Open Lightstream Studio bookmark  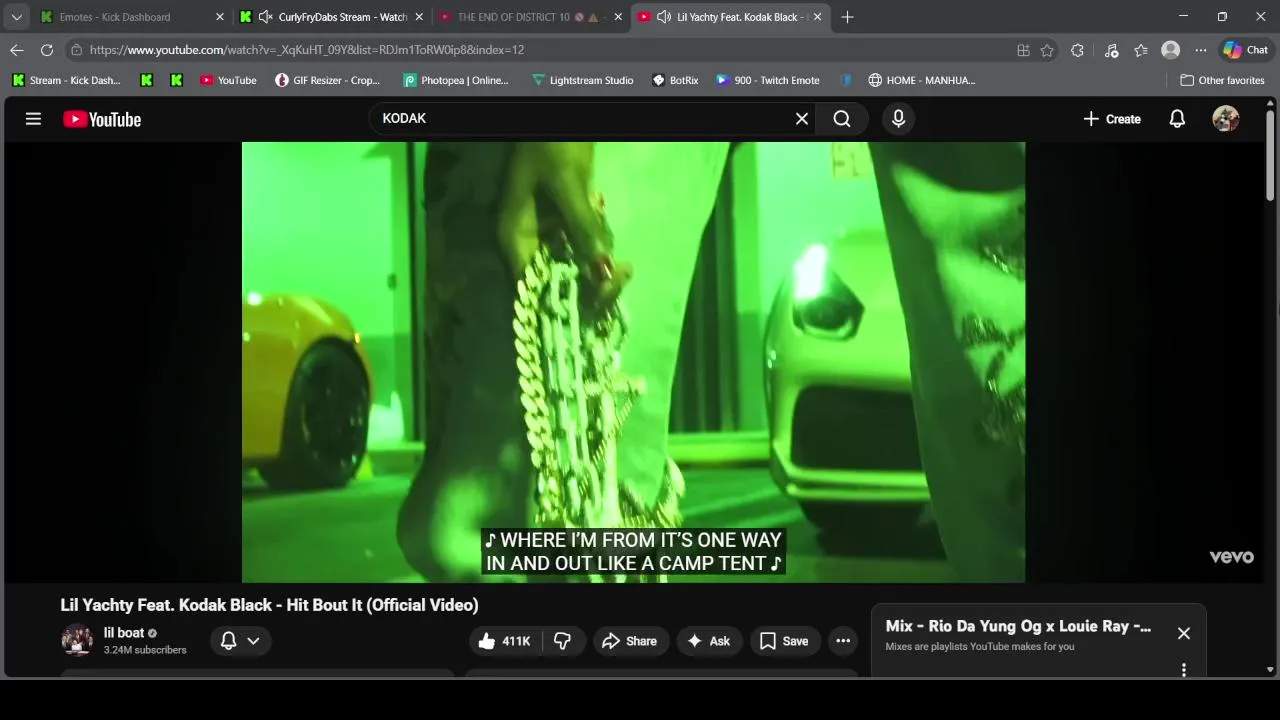pos(582,80)
